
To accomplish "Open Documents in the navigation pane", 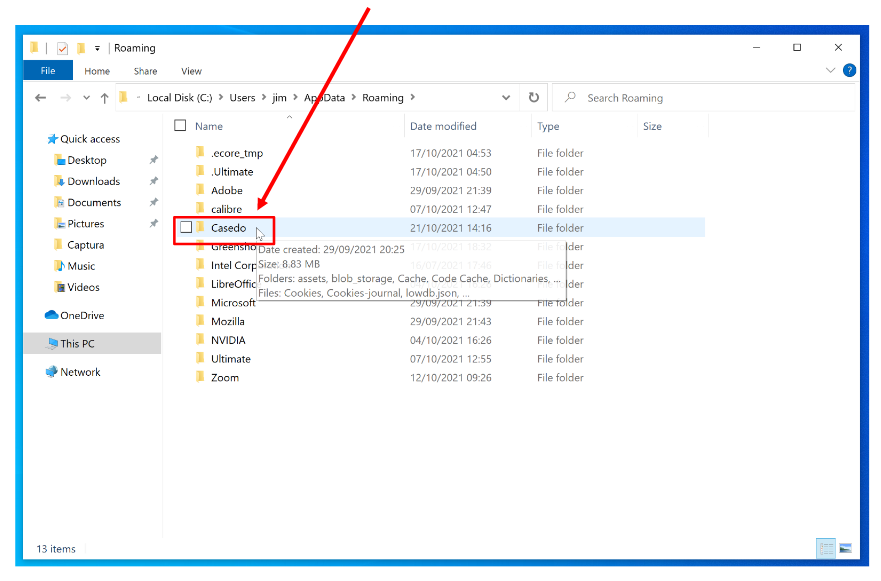I will [x=88, y=202].
